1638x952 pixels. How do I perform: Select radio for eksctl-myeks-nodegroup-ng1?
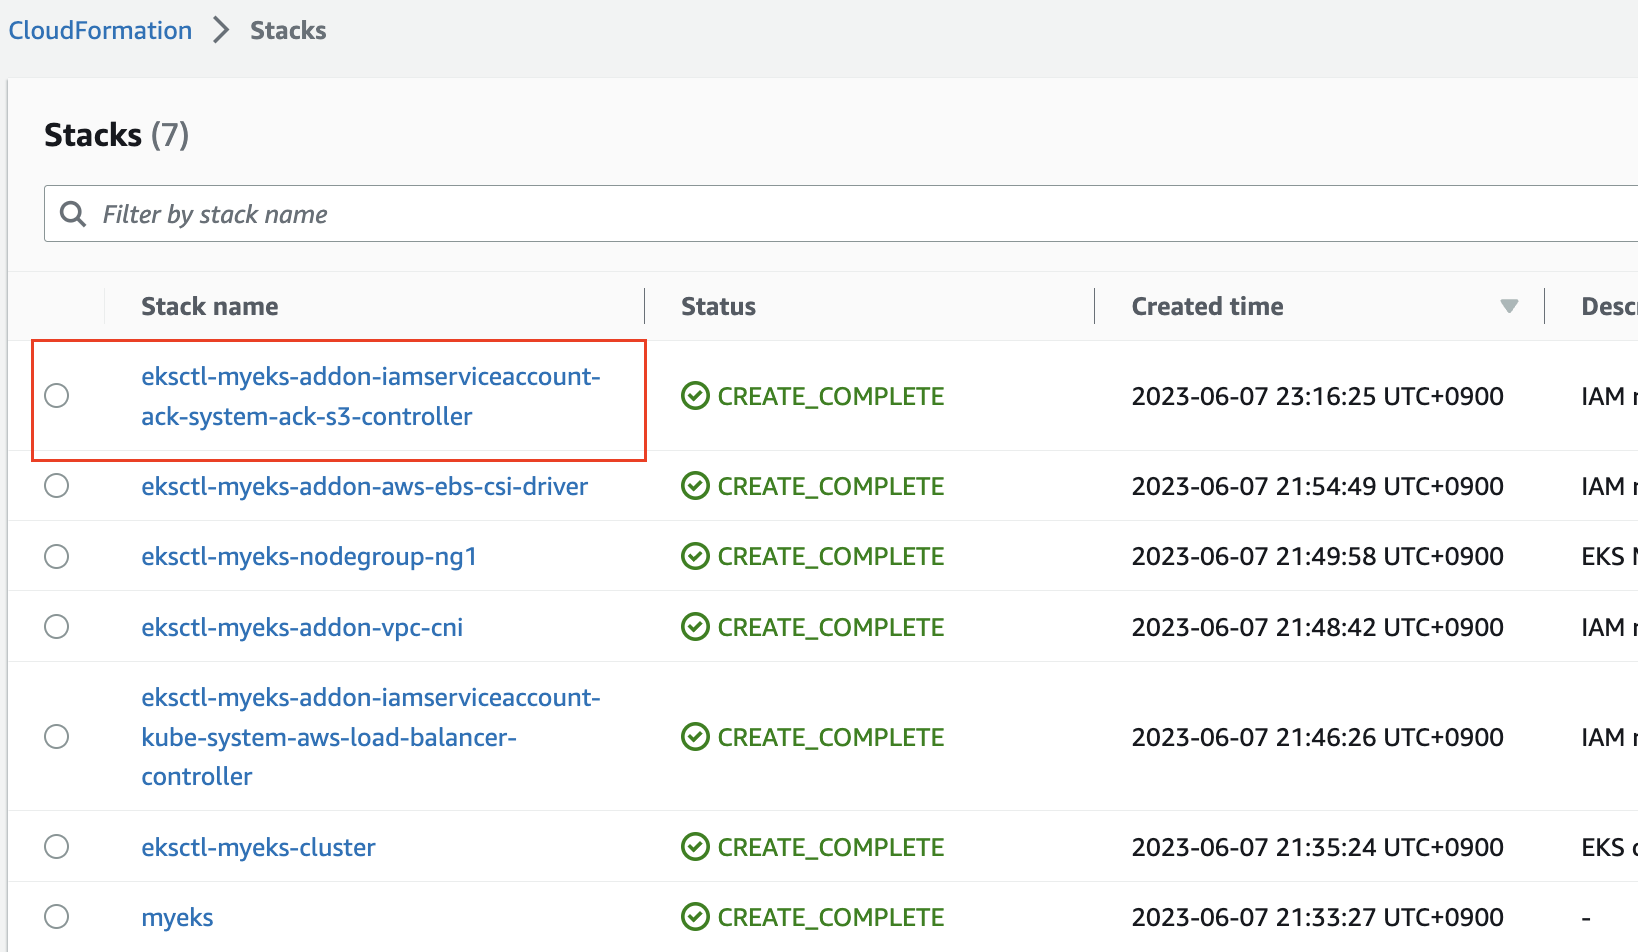pos(57,556)
